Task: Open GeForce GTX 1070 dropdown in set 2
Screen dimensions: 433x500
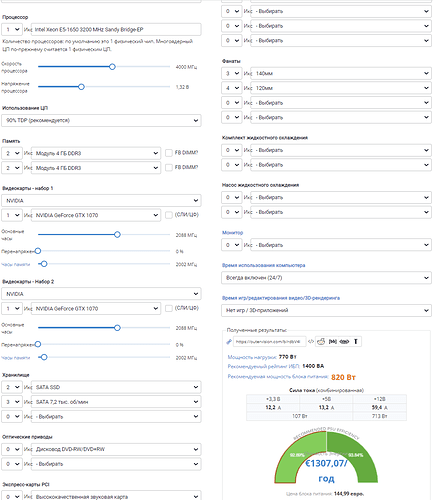Action: click(96, 309)
